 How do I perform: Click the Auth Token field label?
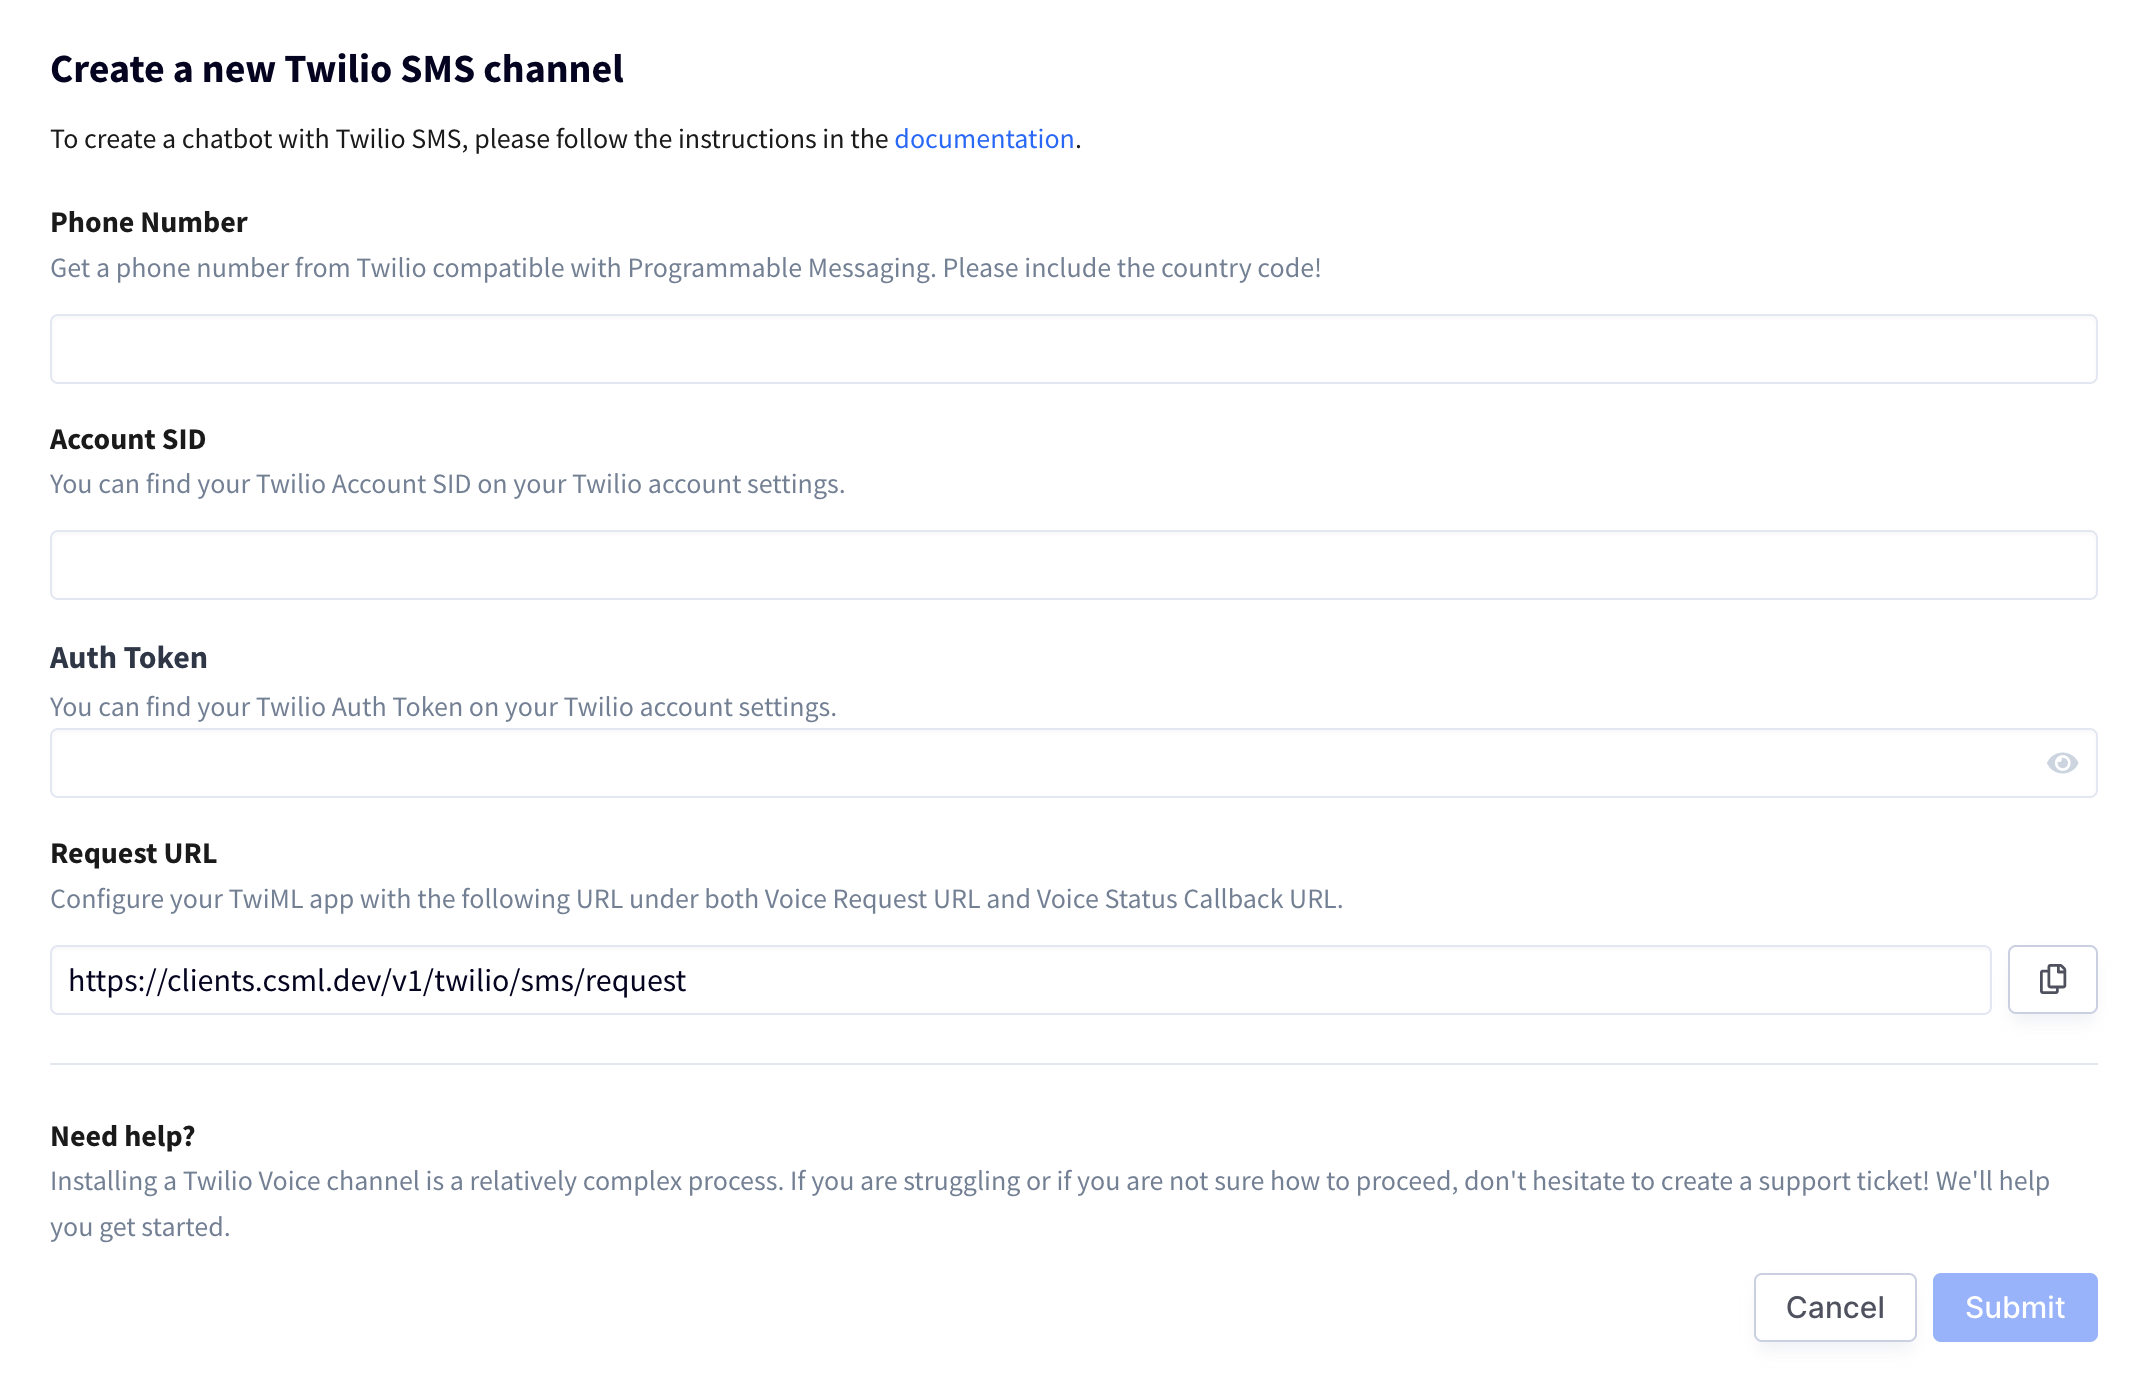(129, 657)
